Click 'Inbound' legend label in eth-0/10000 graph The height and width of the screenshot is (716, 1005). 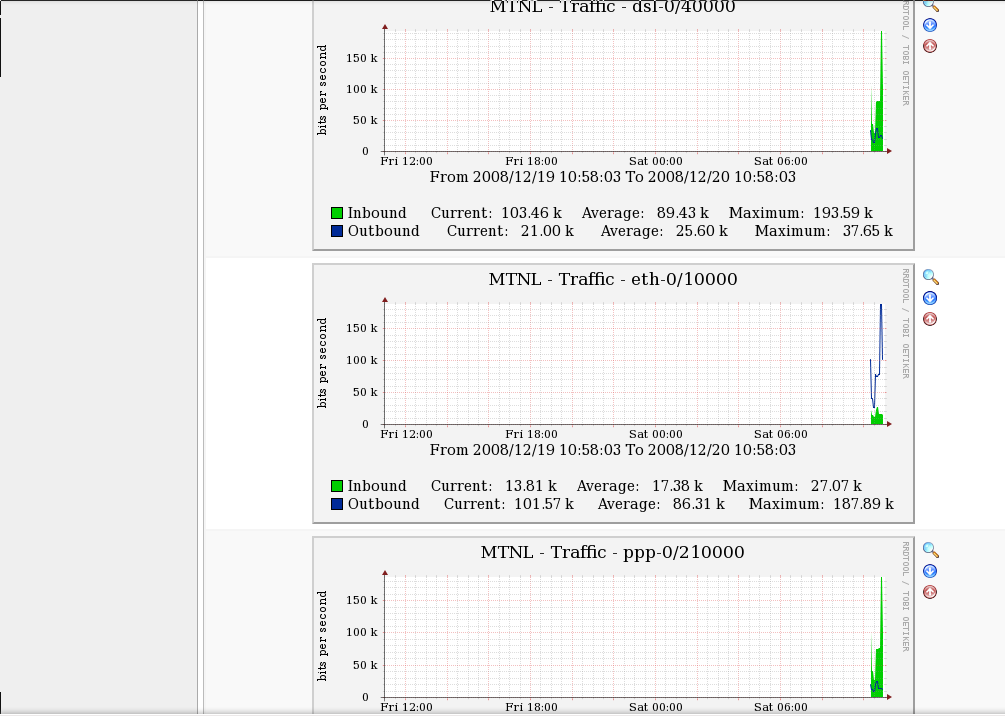click(377, 486)
